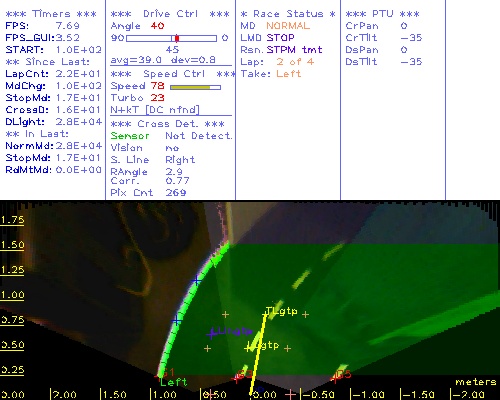The image size is (500, 400).
Task: Click the green Left label at curve base
Action: click(173, 382)
